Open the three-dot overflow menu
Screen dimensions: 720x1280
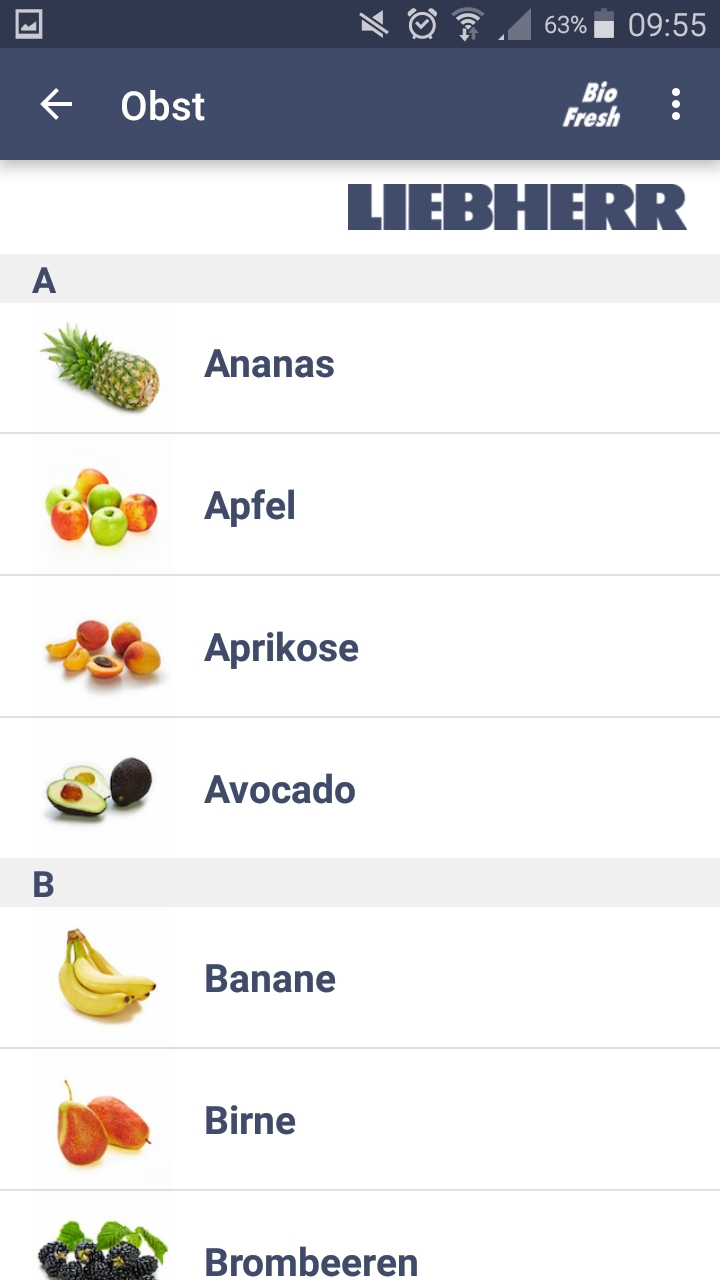[676, 104]
